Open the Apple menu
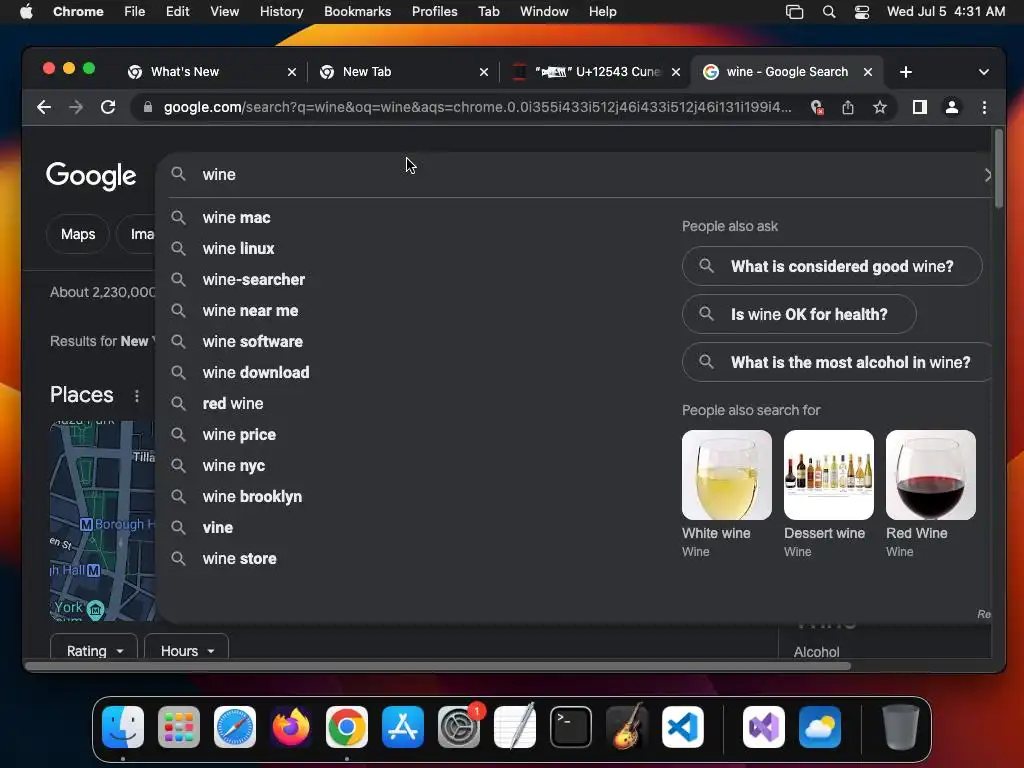Image resolution: width=1024 pixels, height=768 pixels. coord(26,12)
